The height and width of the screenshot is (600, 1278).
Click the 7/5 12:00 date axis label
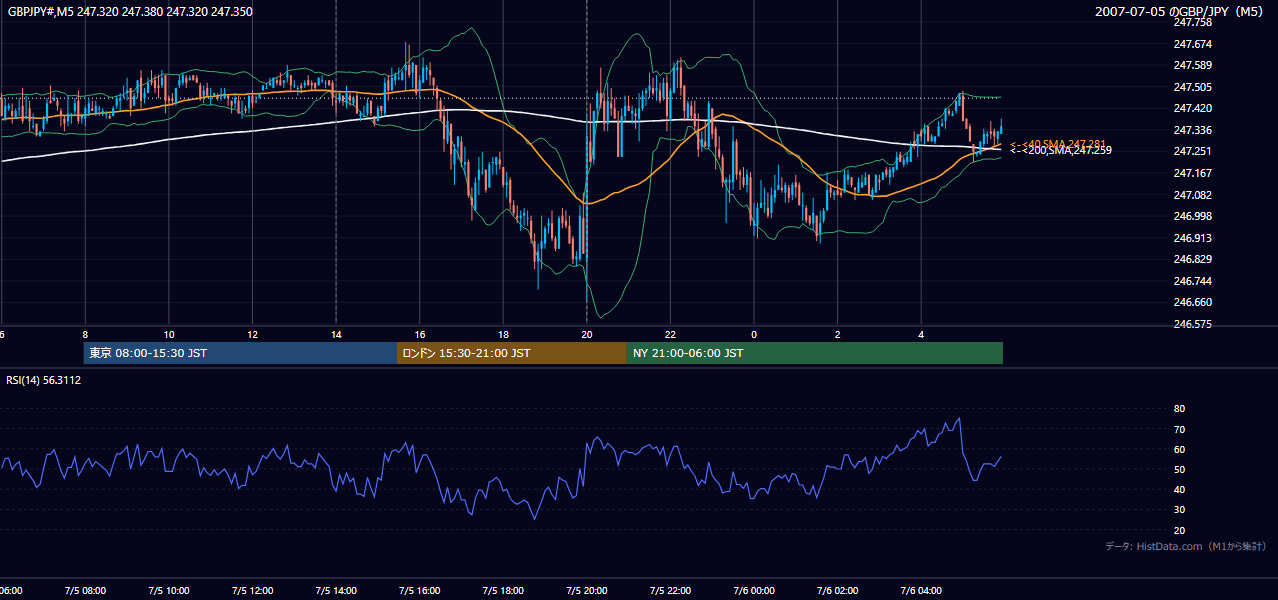(253, 591)
